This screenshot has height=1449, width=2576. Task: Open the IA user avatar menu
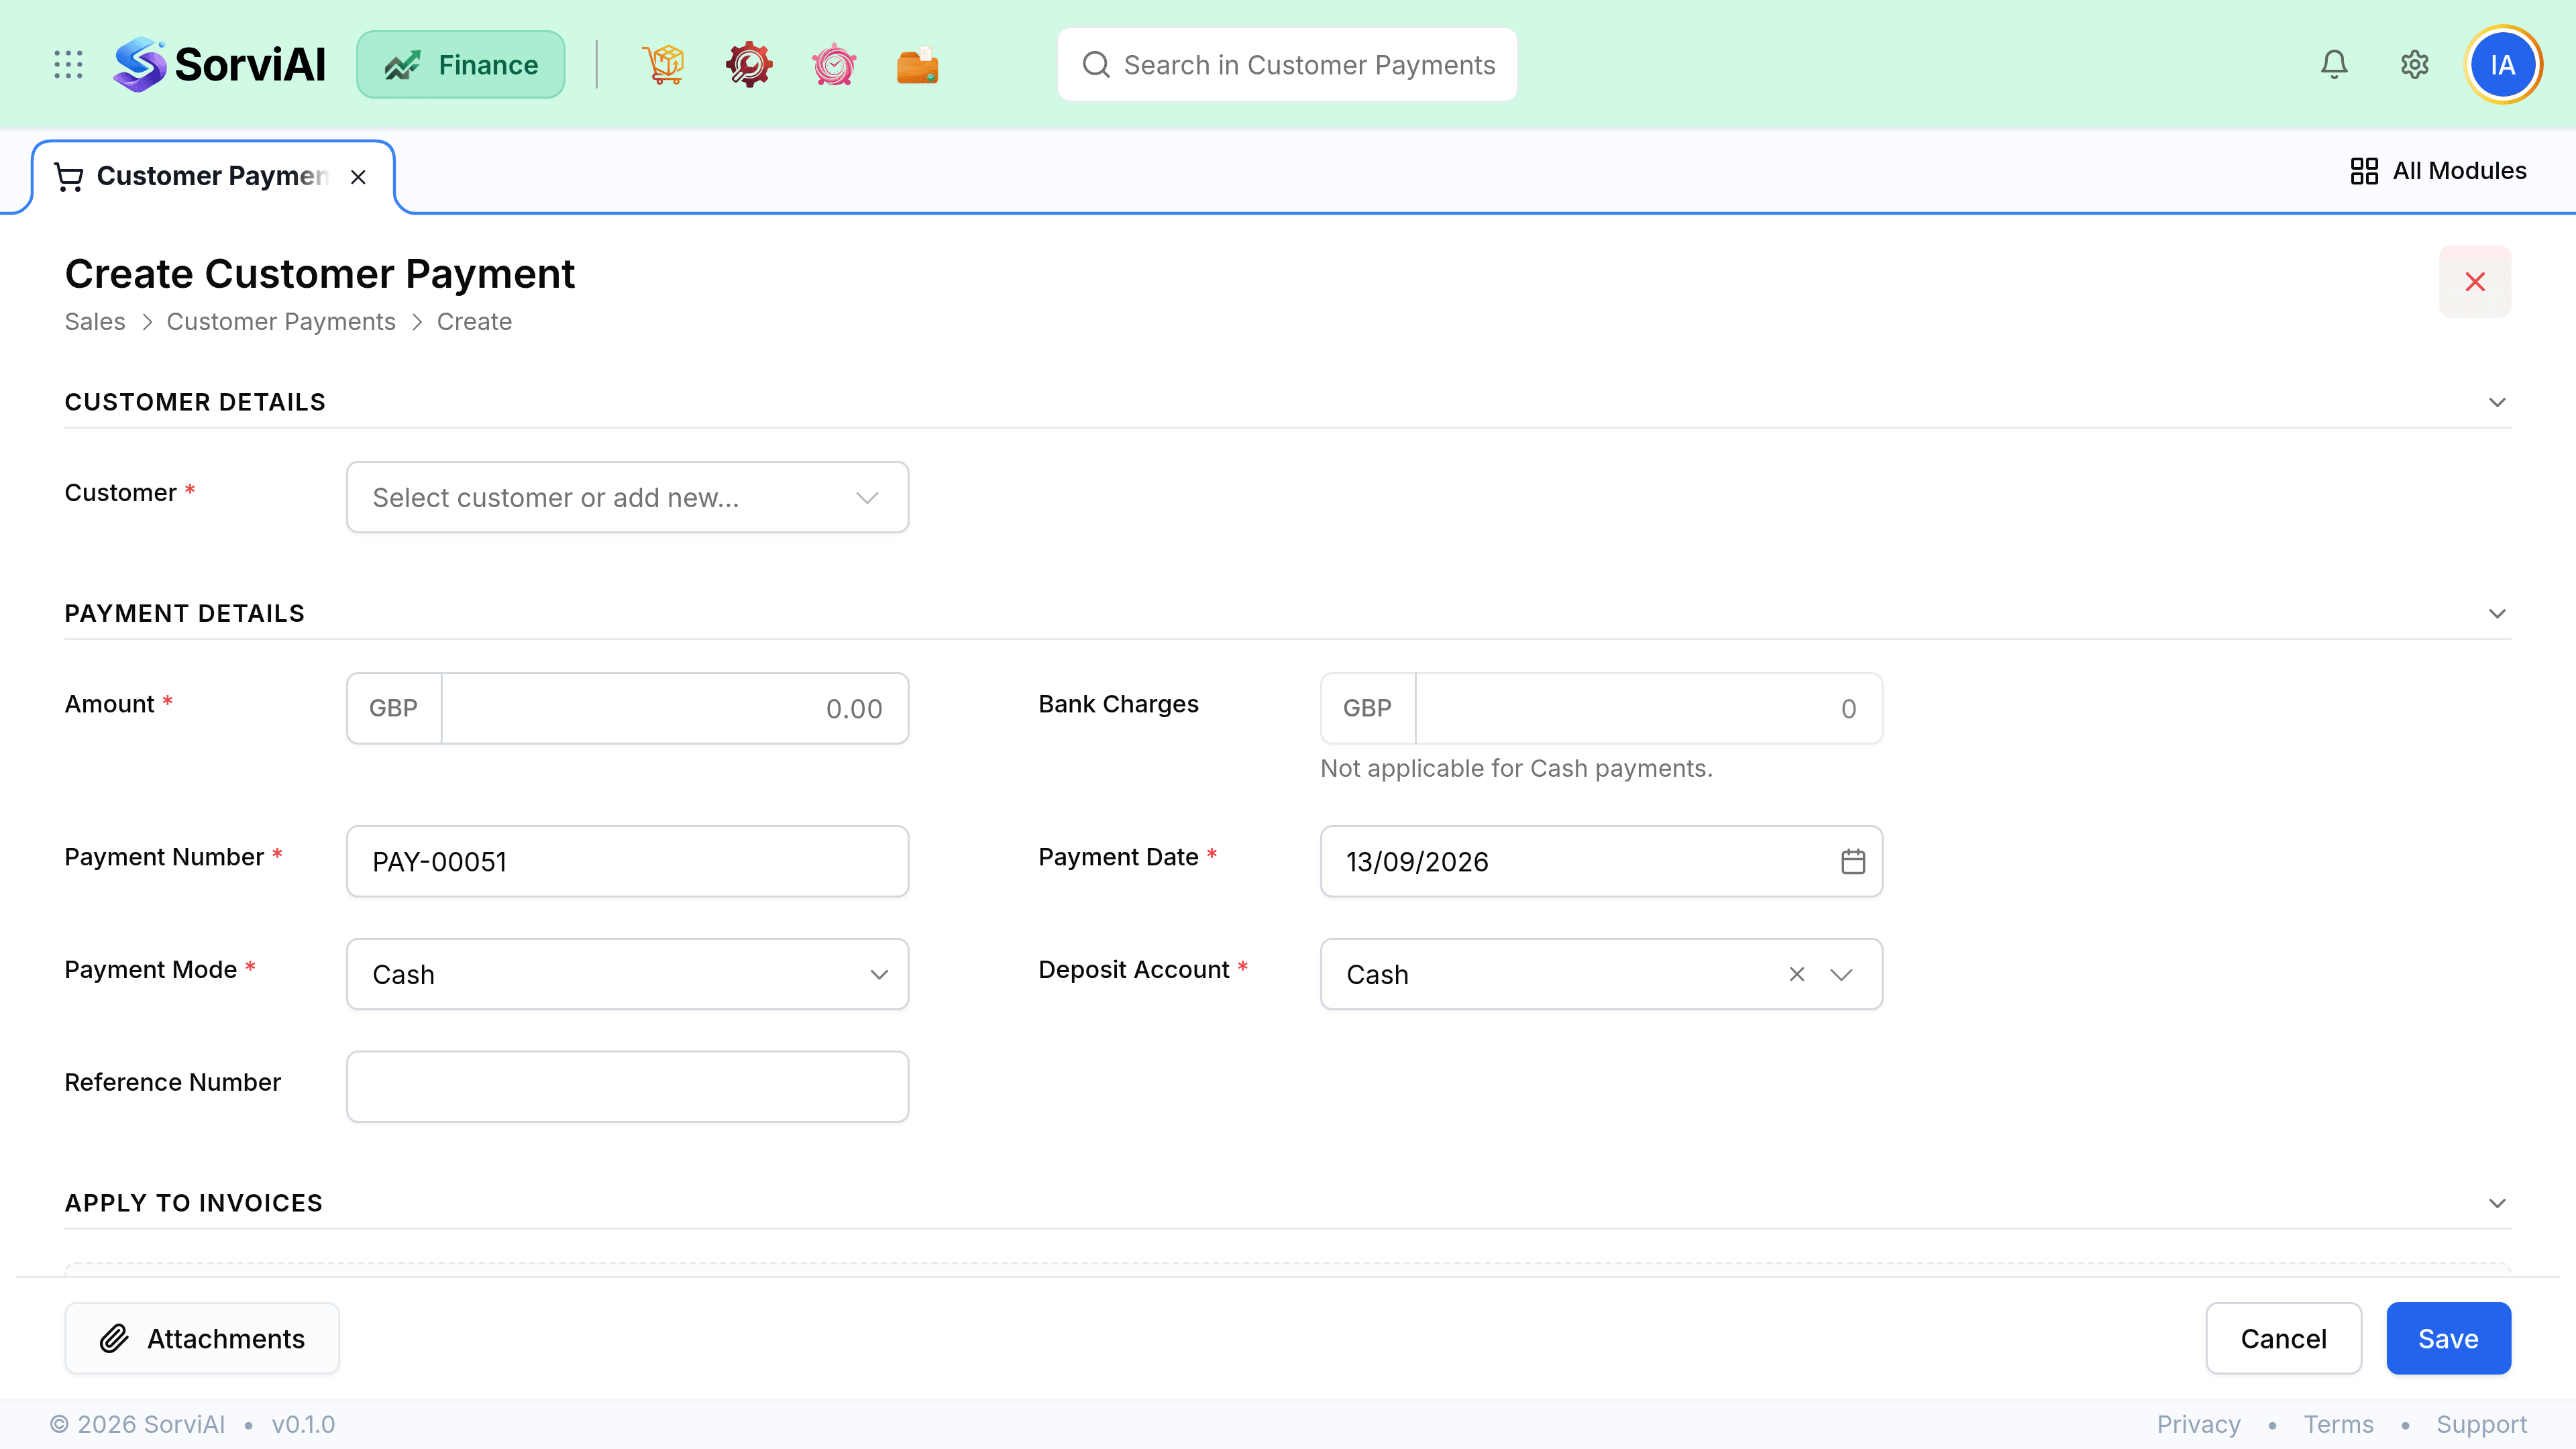click(x=2503, y=65)
